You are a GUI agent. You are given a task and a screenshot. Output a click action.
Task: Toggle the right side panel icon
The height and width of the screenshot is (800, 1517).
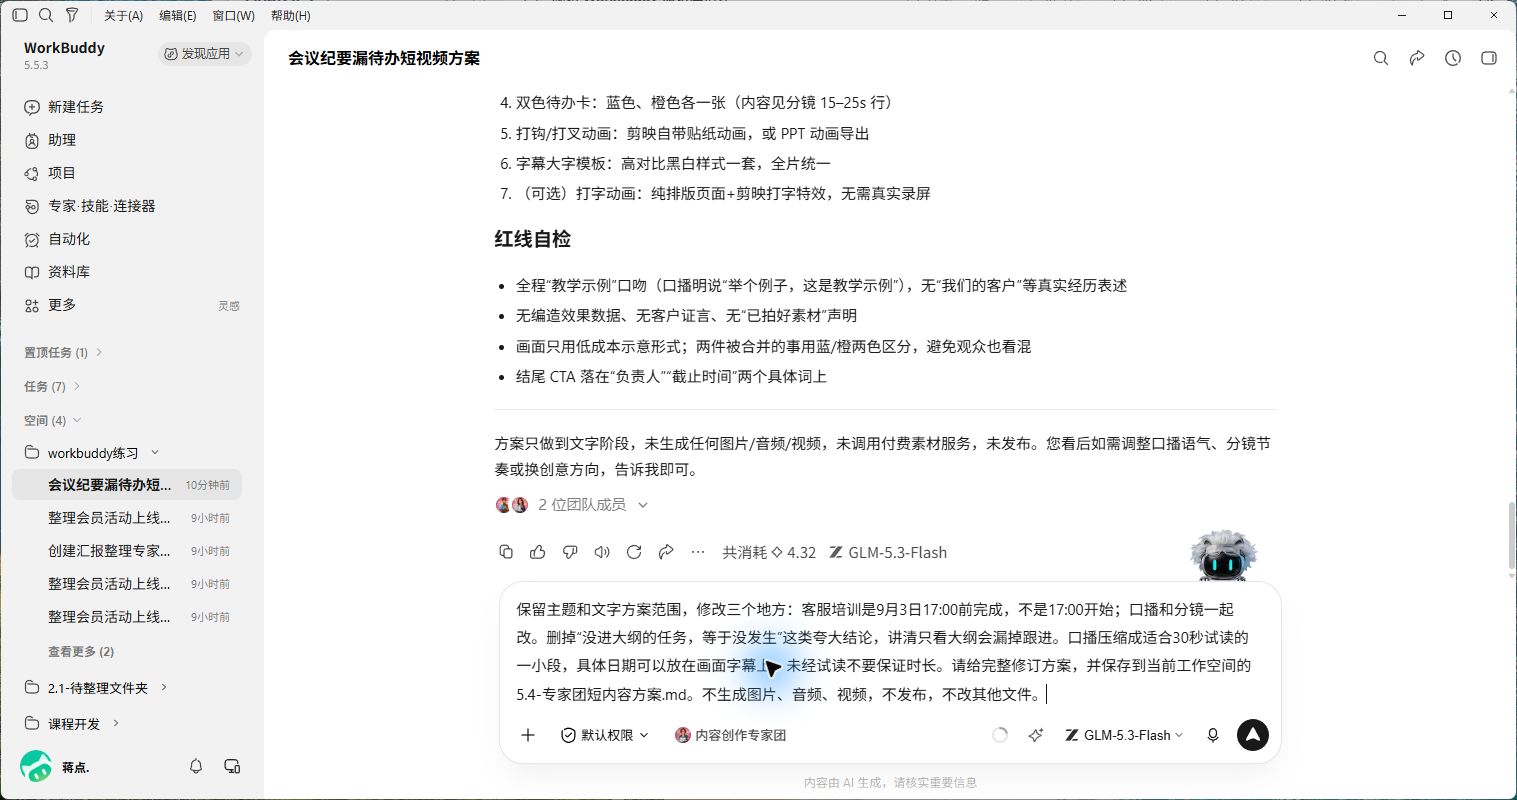pyautogui.click(x=1489, y=58)
